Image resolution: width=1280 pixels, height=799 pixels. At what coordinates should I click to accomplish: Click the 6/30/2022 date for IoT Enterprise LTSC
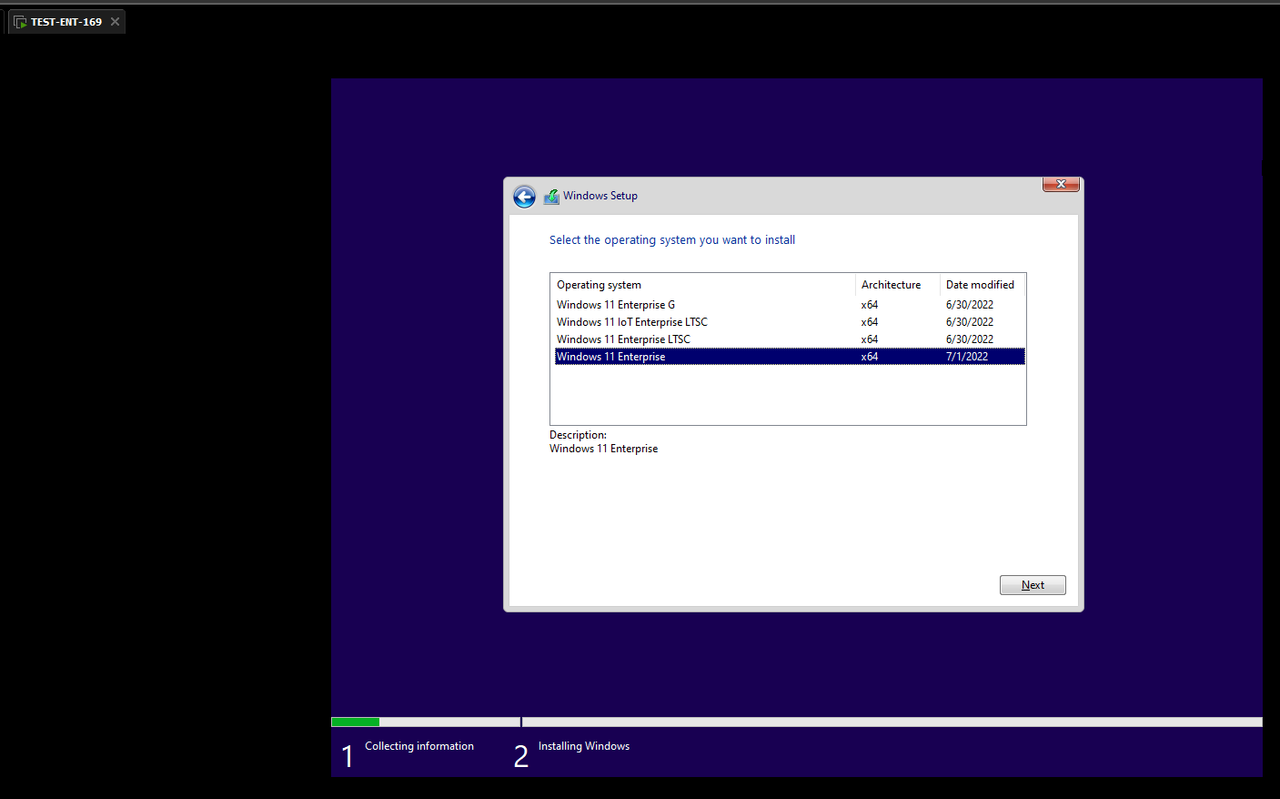[x=970, y=322]
